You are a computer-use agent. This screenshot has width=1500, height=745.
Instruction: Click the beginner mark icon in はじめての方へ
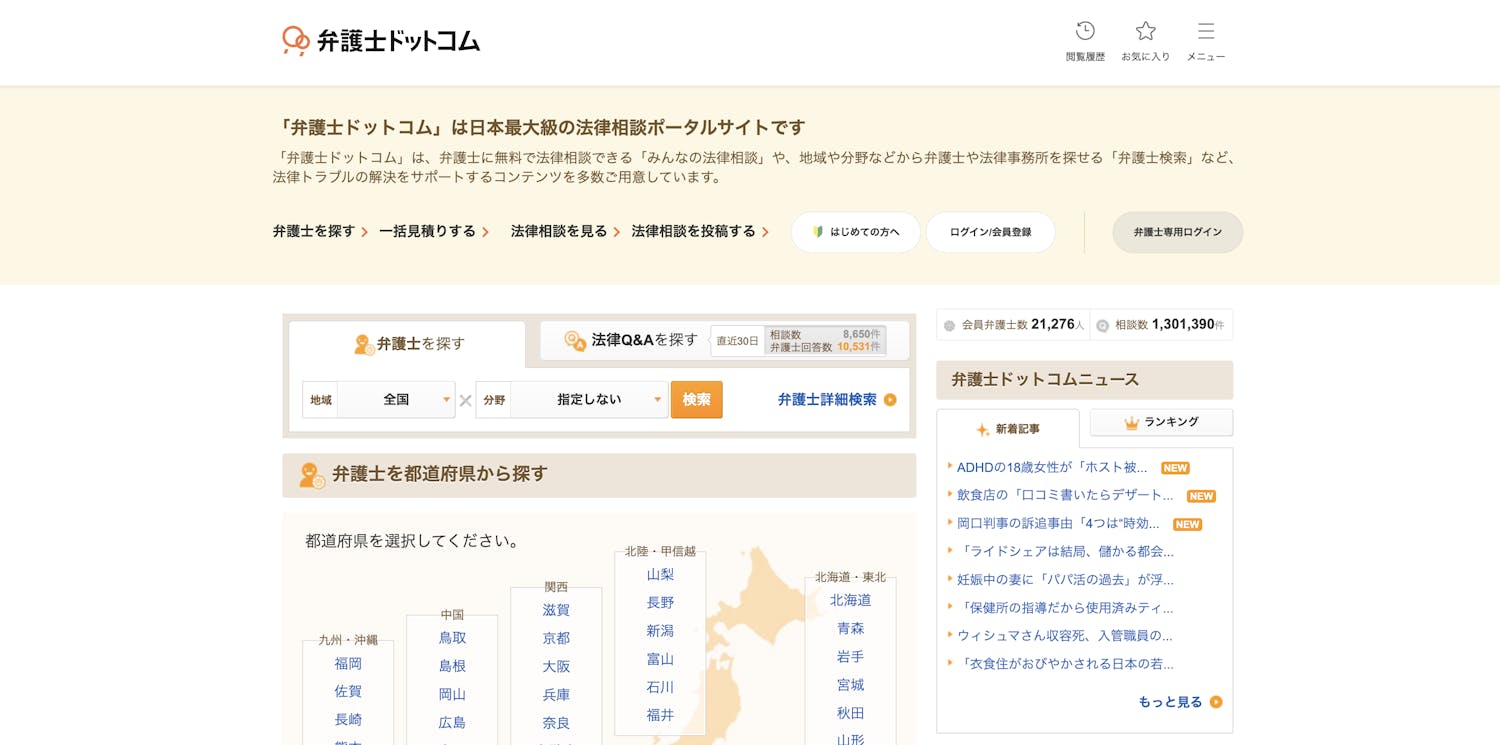(818, 232)
